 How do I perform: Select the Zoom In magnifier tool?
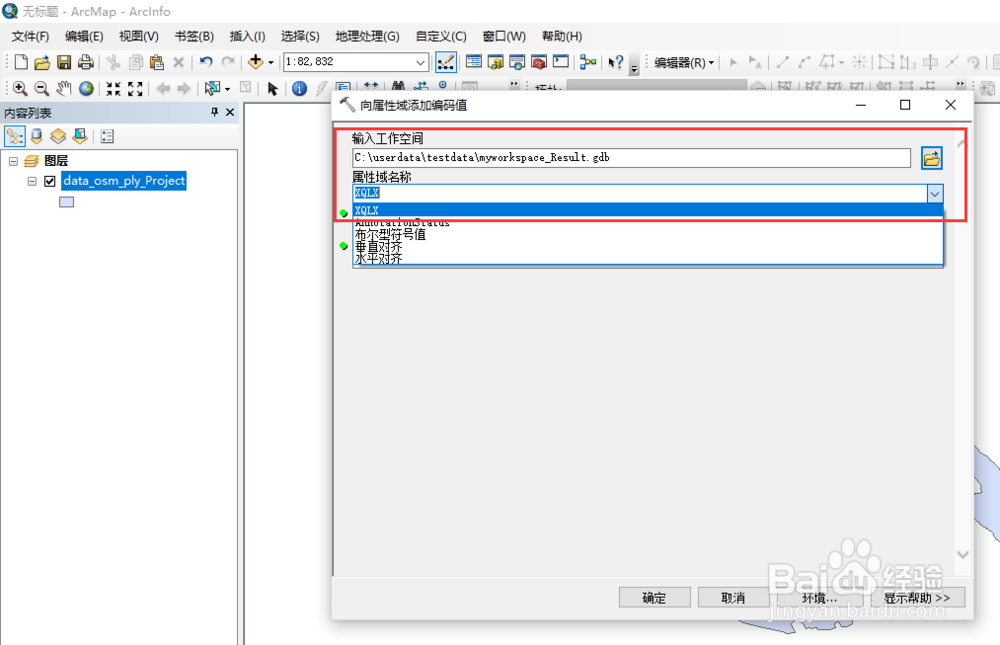tap(20, 88)
